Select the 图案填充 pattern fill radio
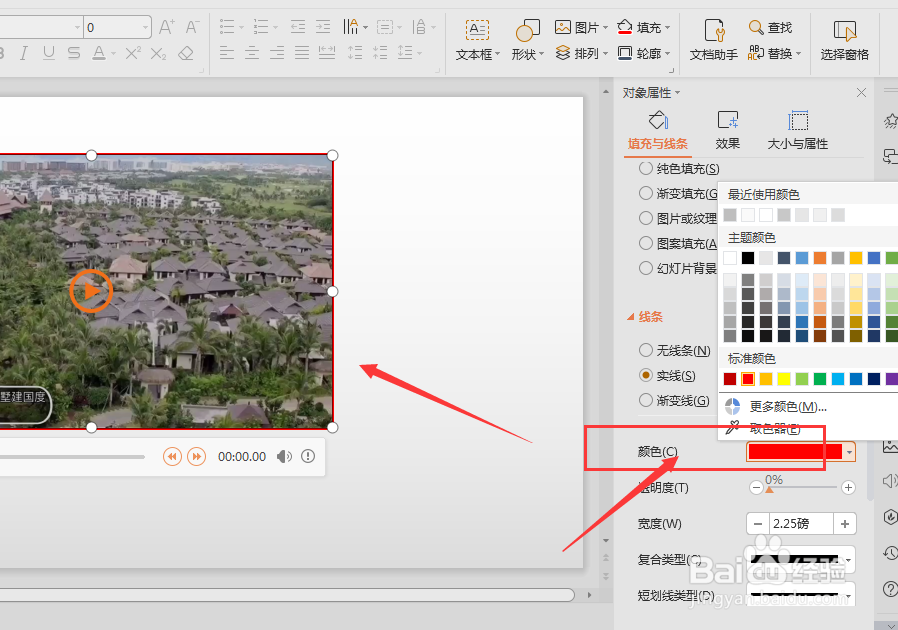Image resolution: width=898 pixels, height=630 pixels. click(x=645, y=243)
